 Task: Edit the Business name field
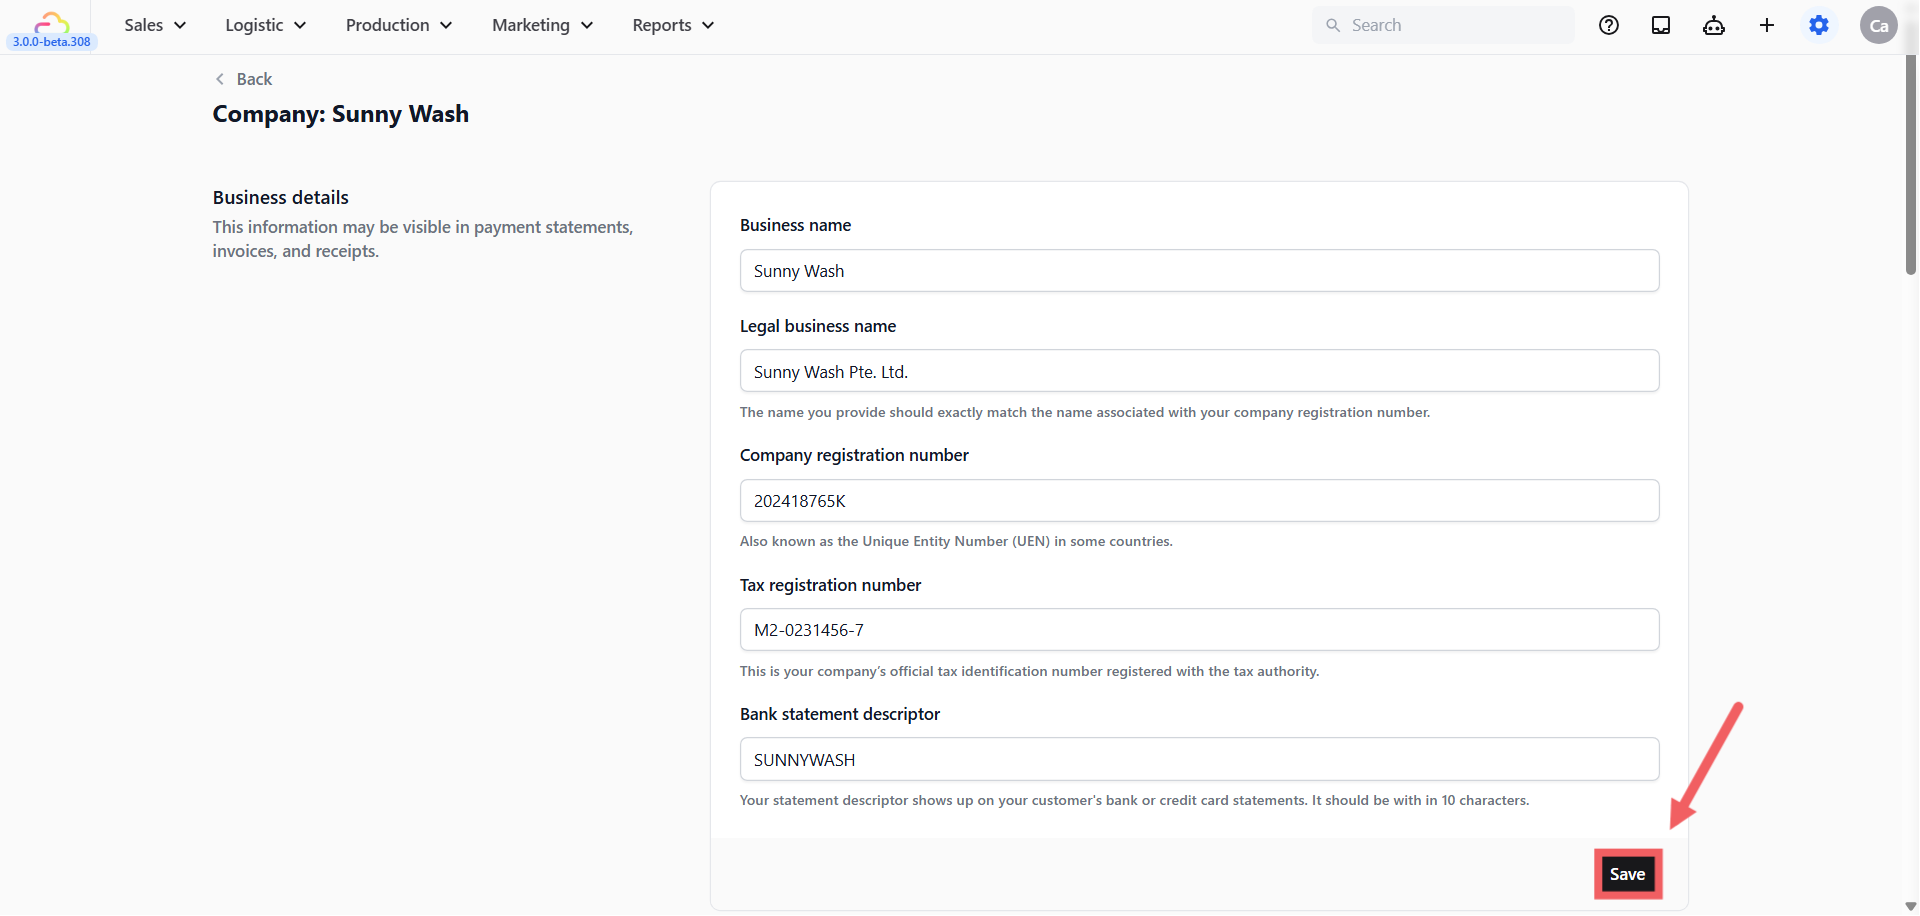point(1199,271)
